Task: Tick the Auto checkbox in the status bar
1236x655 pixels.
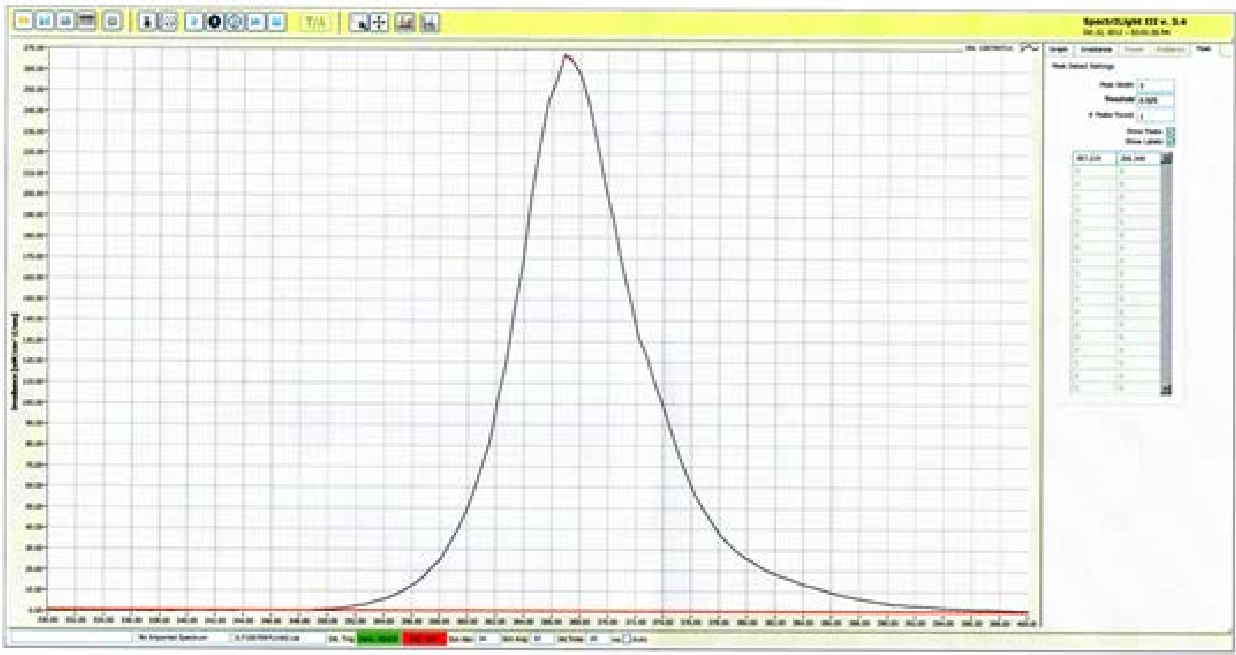Action: [627, 637]
